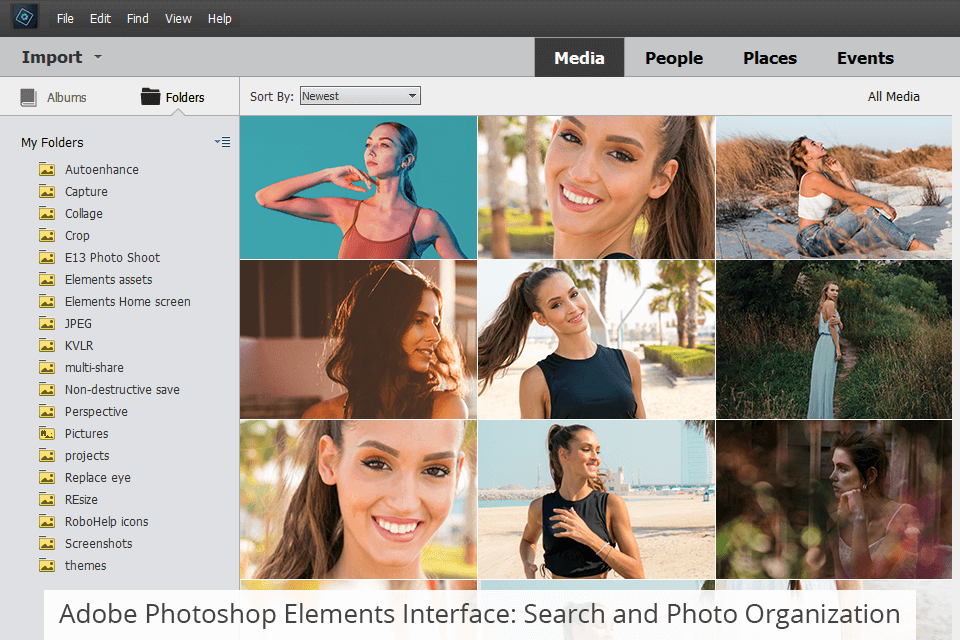
Task: Select the teal background woman photo
Action: click(x=358, y=187)
